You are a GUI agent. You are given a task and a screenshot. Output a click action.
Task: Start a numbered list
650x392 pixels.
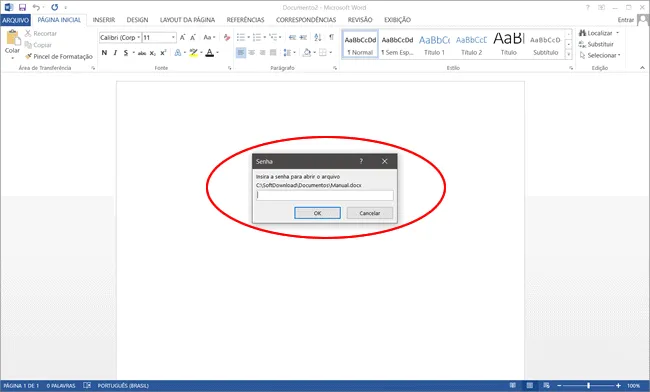click(x=257, y=37)
